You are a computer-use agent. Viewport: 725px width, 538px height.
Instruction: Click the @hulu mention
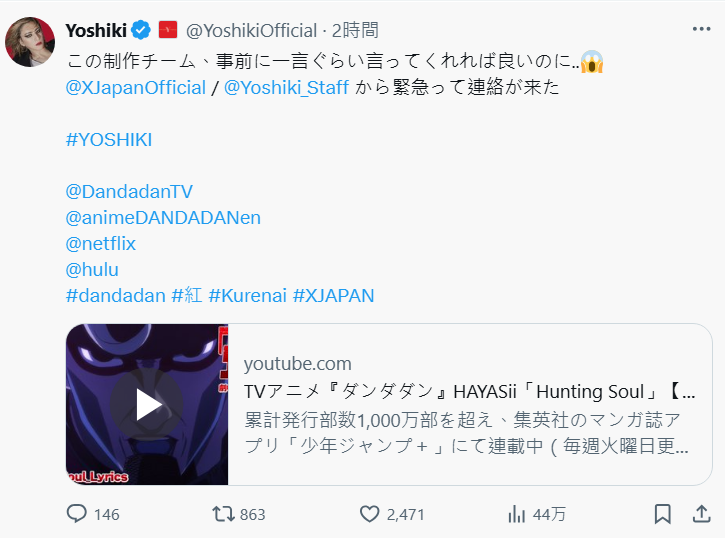(92, 269)
